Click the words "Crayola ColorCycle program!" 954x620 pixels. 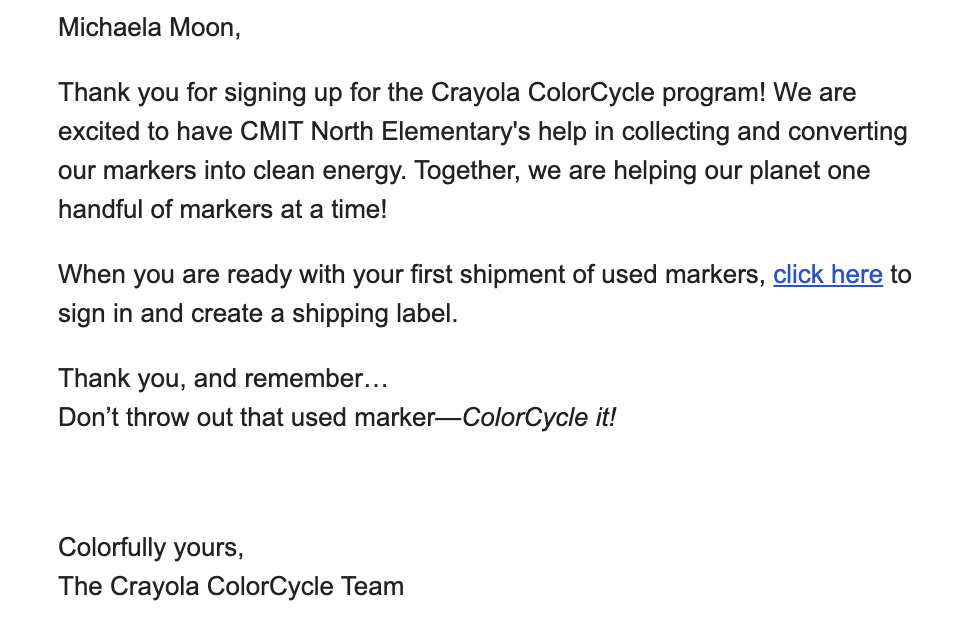599,93
